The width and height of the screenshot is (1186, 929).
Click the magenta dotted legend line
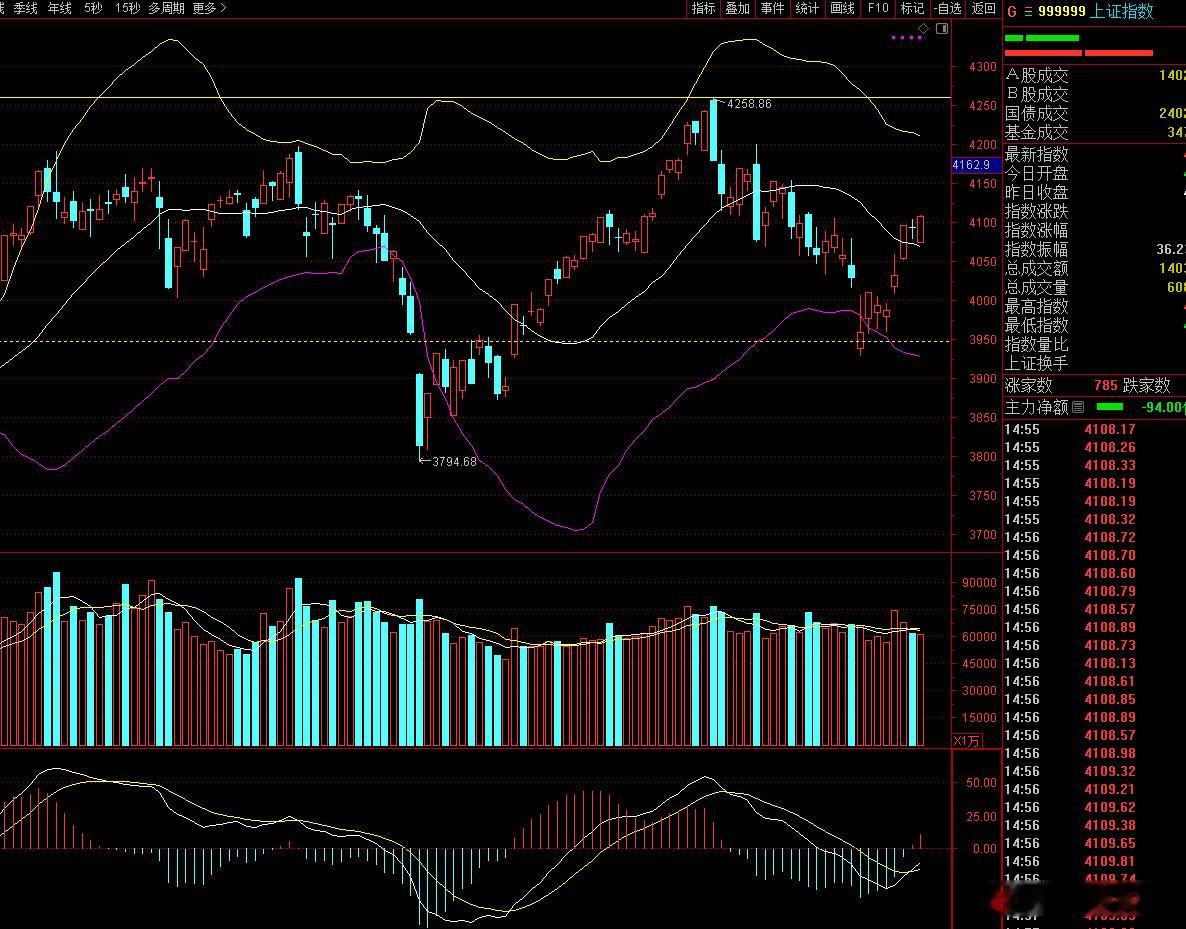pyautogui.click(x=906, y=37)
